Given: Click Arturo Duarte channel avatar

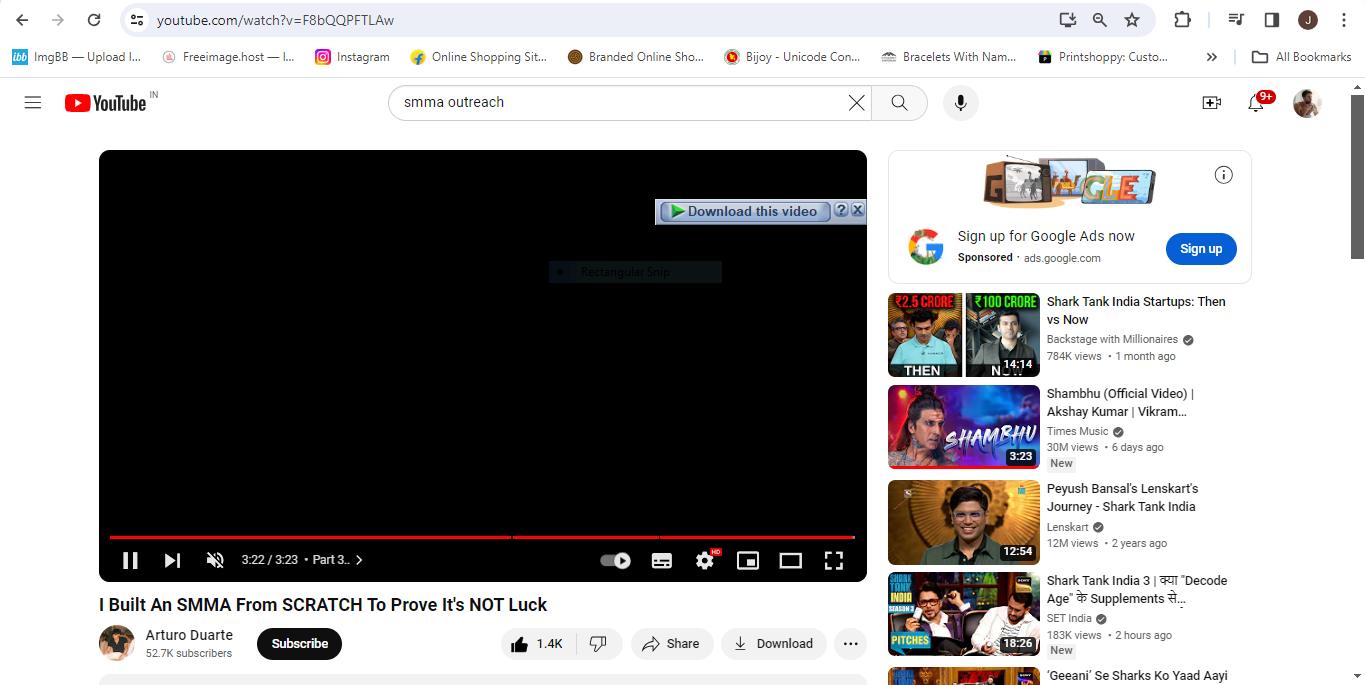Looking at the screenshot, I should [x=117, y=643].
